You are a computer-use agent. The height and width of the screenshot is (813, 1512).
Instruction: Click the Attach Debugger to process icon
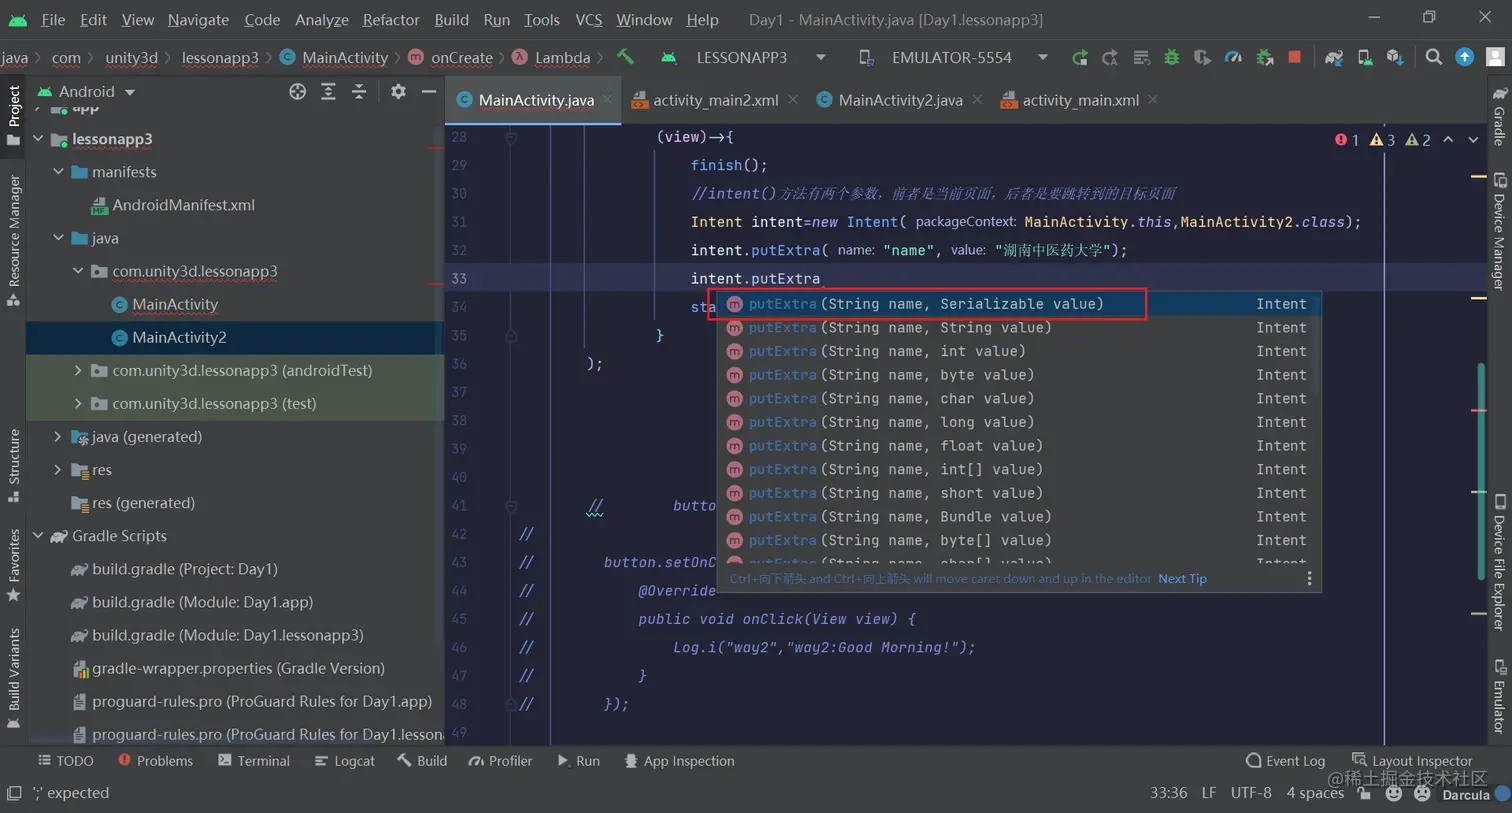coord(1265,58)
